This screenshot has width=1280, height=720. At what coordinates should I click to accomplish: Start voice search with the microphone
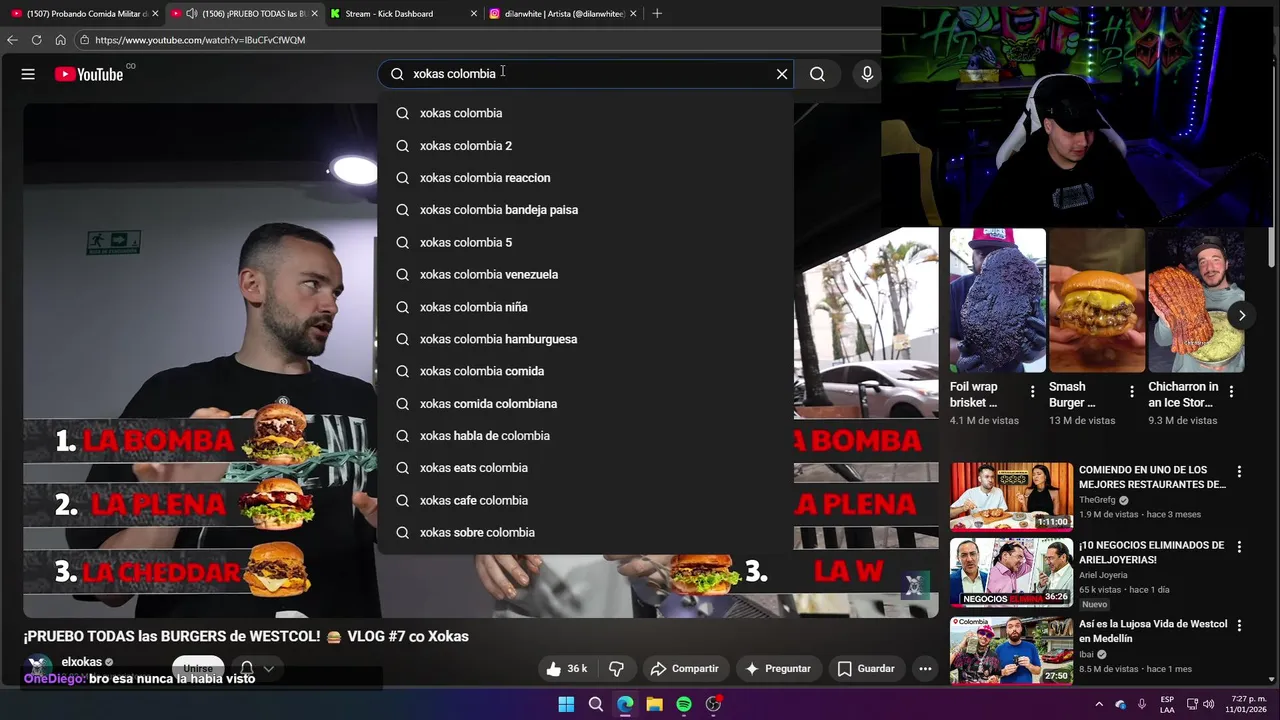coord(867,74)
